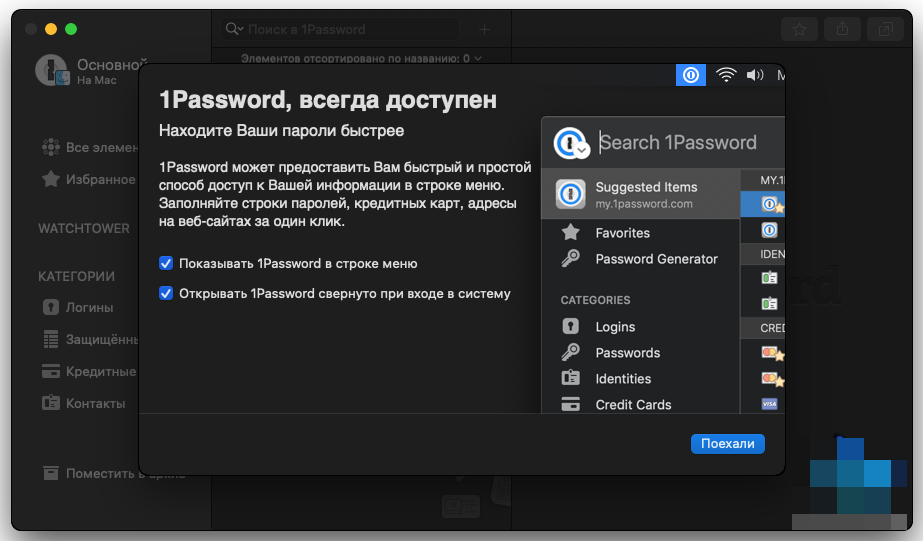Click the favorite star toolbar button
923x541 pixels.
[x=799, y=30]
